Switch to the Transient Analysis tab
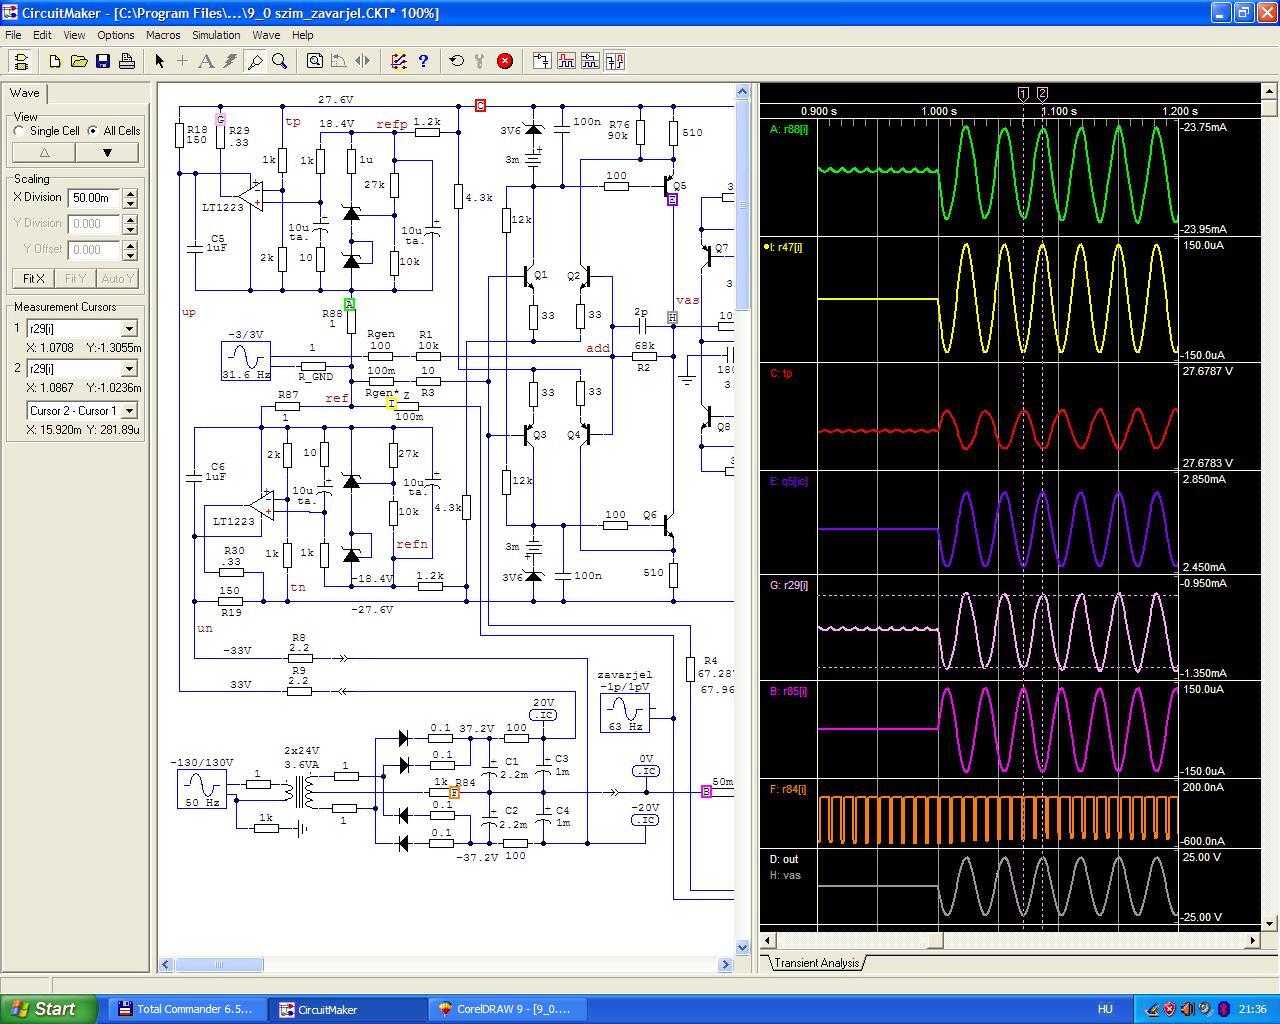This screenshot has width=1280, height=1024. (x=816, y=963)
